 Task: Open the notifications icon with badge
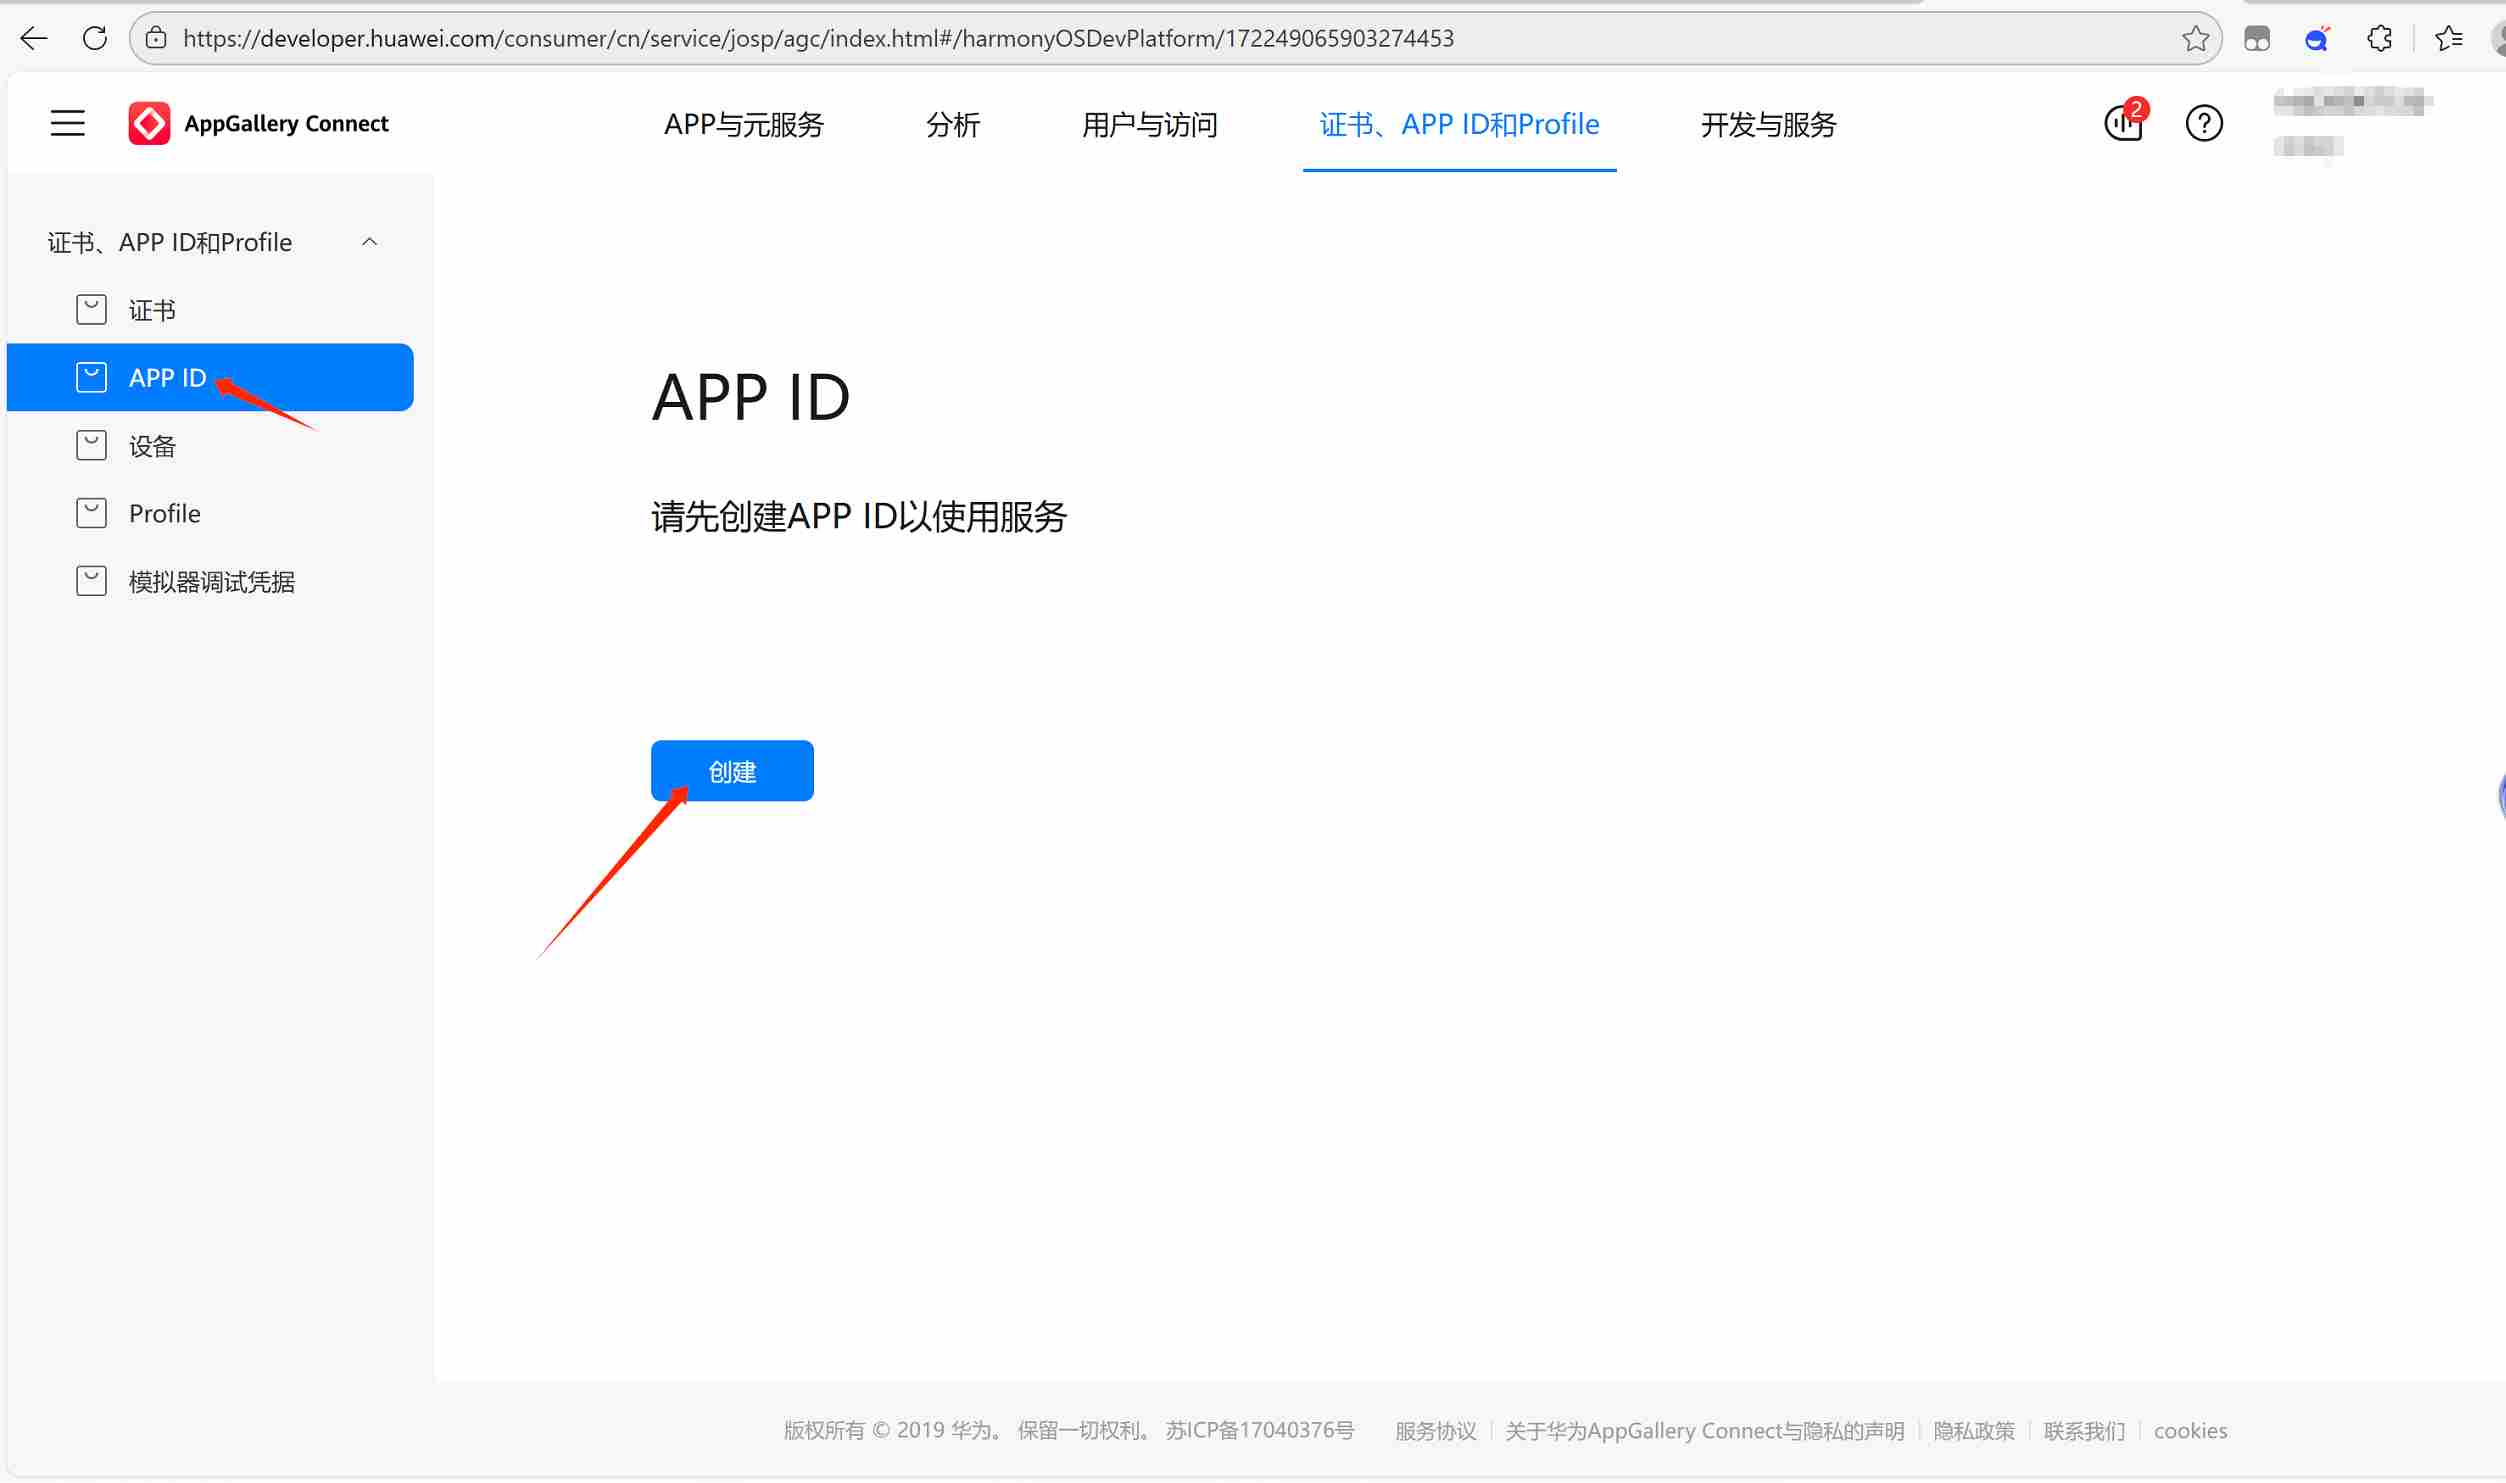coord(2123,123)
